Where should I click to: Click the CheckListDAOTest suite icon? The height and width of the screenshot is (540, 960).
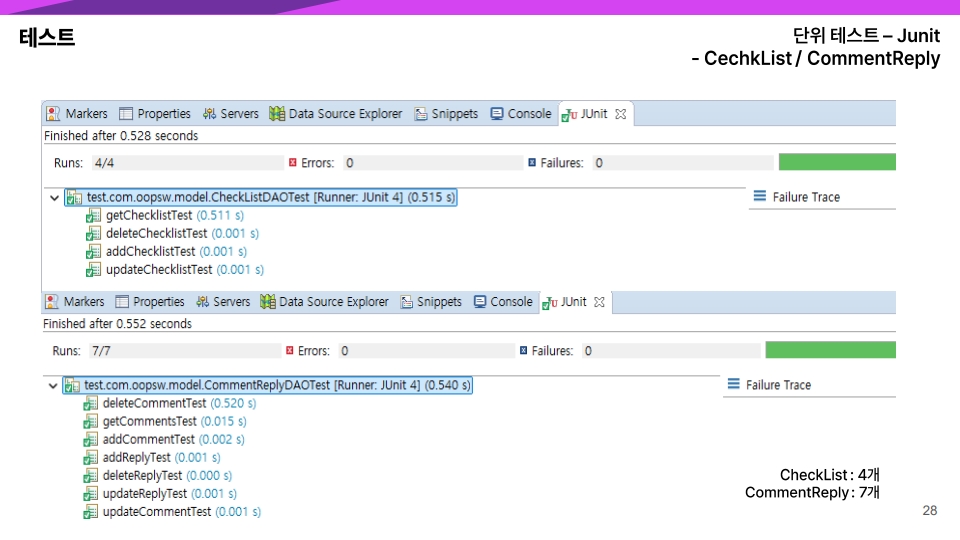(x=74, y=198)
